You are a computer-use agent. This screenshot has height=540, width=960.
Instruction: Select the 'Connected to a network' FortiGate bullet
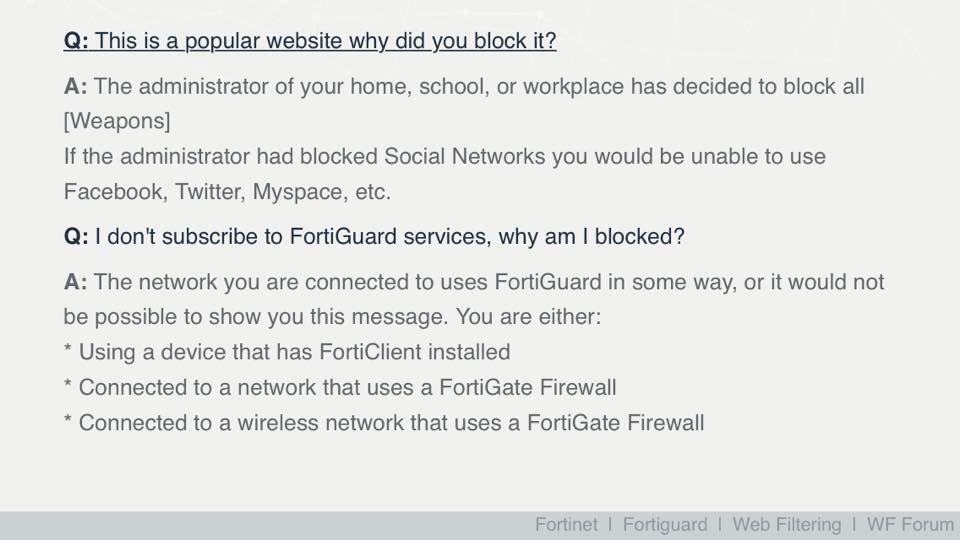pyautogui.click(x=340, y=388)
